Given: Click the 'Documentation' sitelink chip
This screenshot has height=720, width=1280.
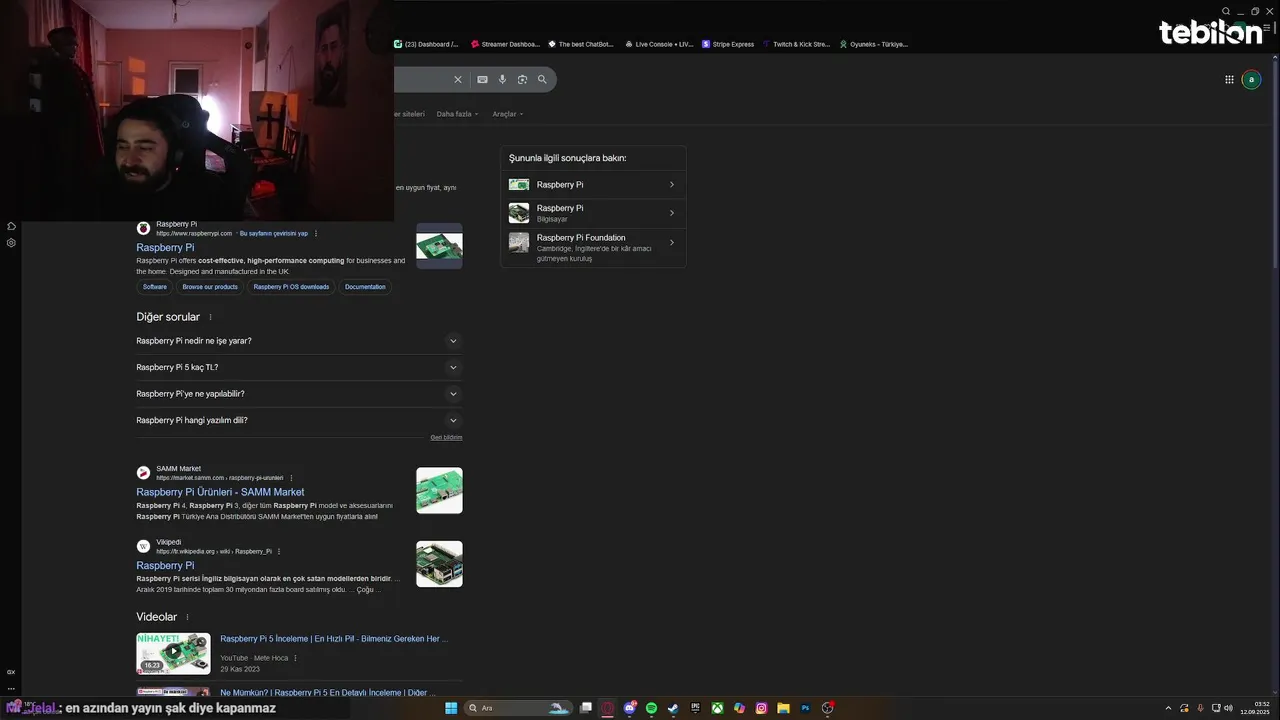Looking at the screenshot, I should click(365, 287).
